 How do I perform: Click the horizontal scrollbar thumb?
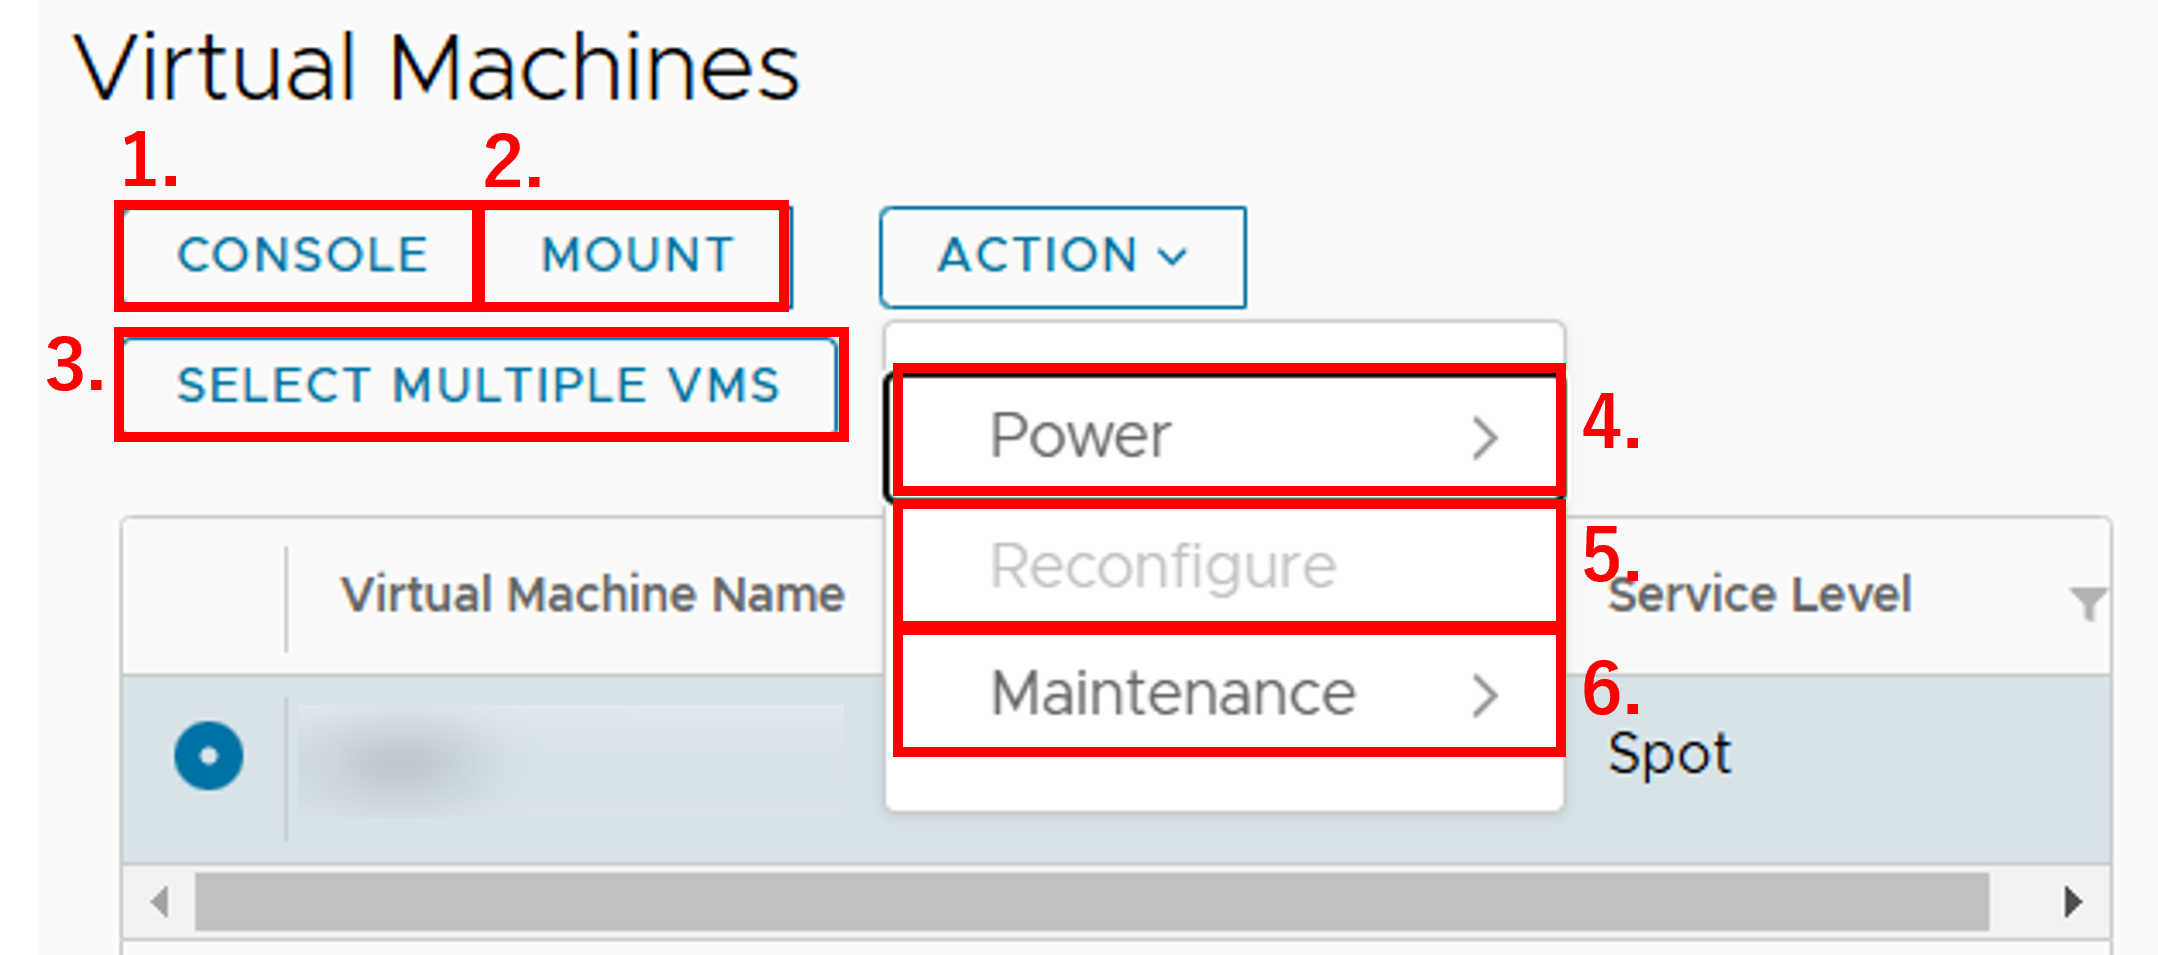[x=1090, y=902]
